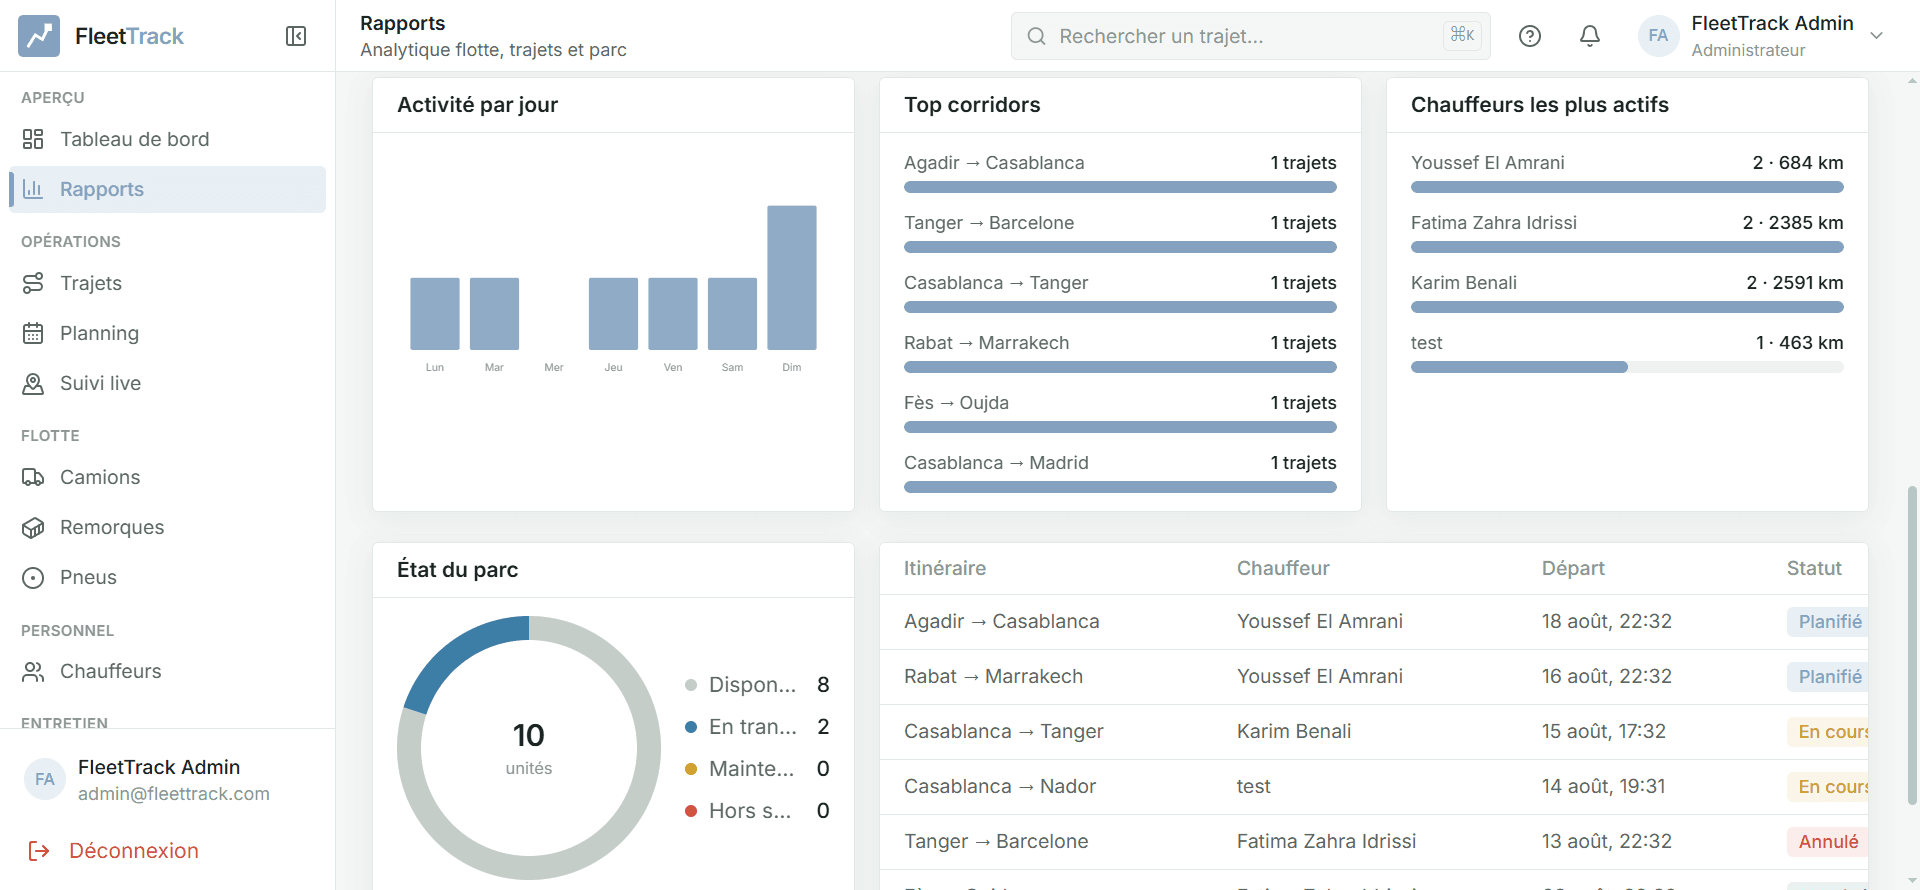Click the FleetTrack logo icon
This screenshot has width=1920, height=890.
pyautogui.click(x=39, y=36)
